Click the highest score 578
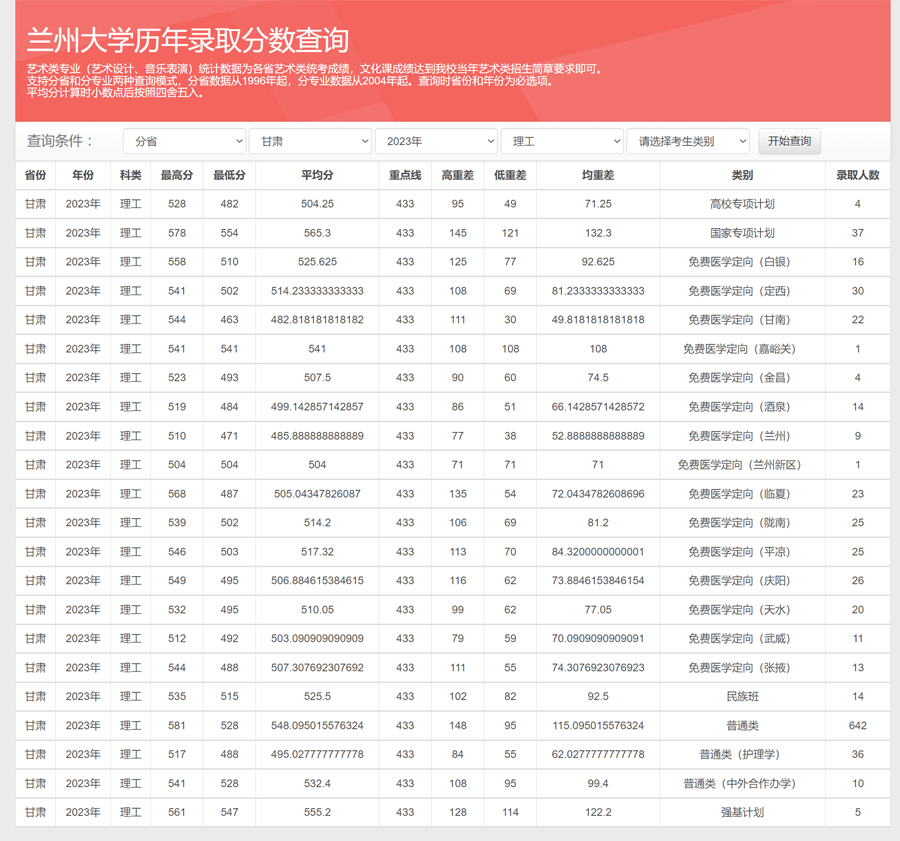 coord(177,233)
